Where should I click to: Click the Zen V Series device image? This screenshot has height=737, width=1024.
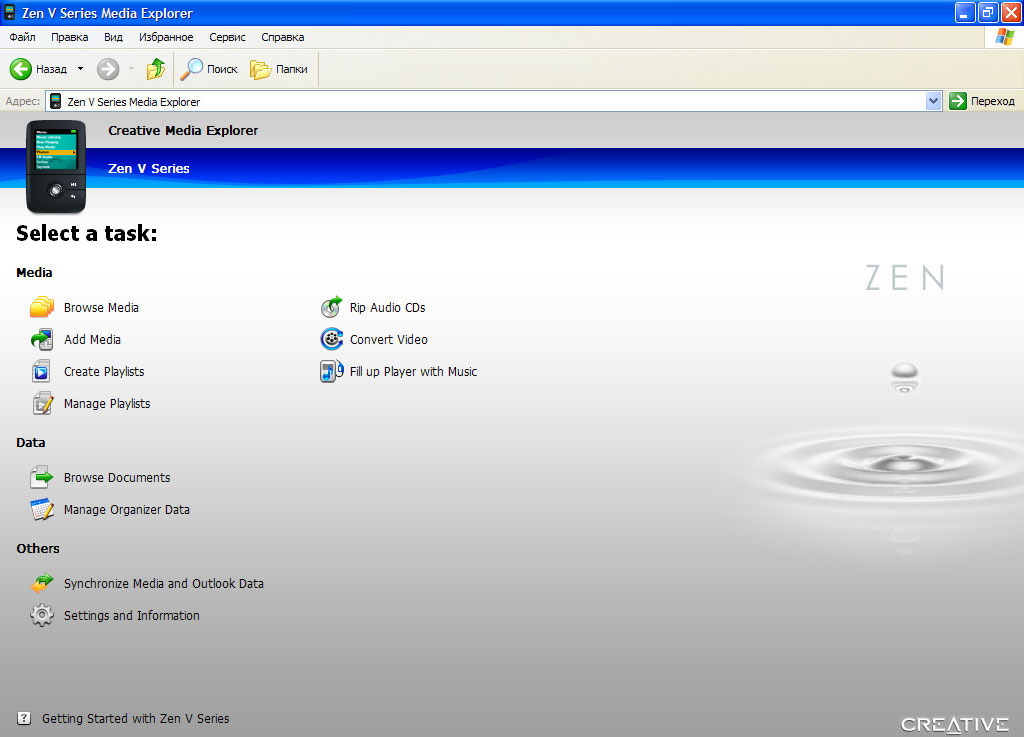click(56, 167)
